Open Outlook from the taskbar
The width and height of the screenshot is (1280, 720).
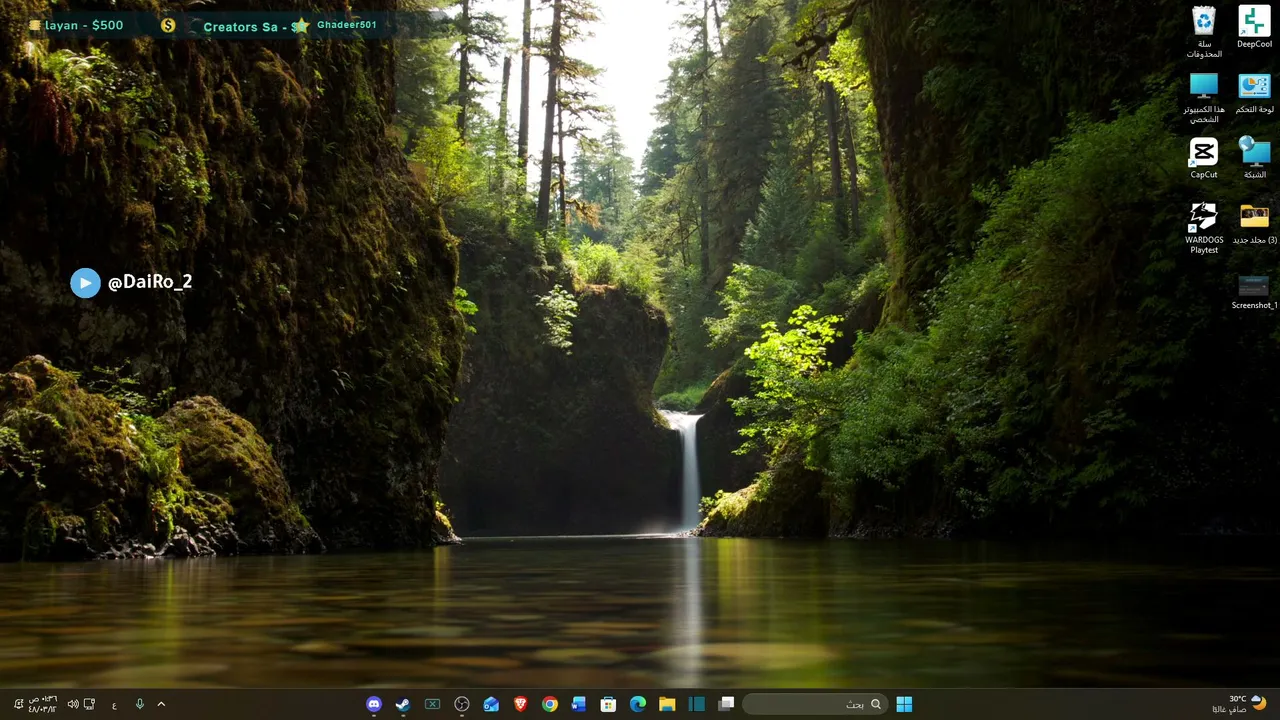[x=491, y=704]
